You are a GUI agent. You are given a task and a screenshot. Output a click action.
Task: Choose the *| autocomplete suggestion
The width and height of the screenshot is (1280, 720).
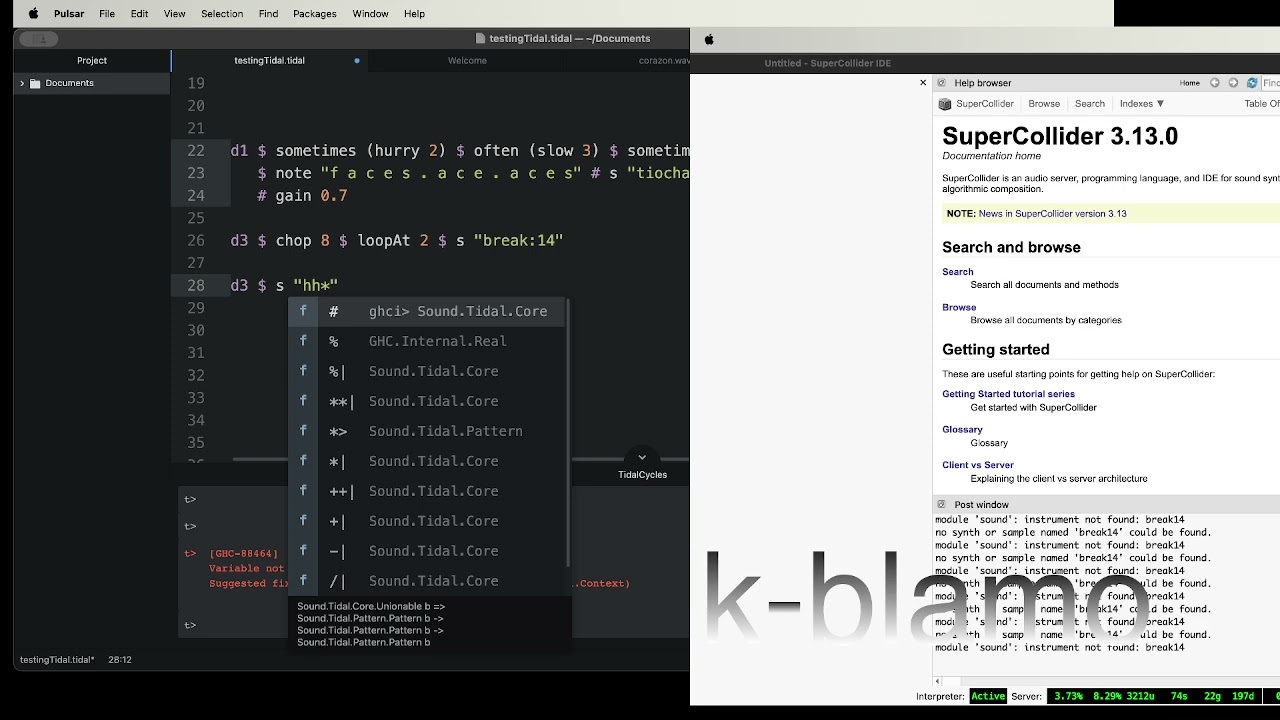click(428, 461)
